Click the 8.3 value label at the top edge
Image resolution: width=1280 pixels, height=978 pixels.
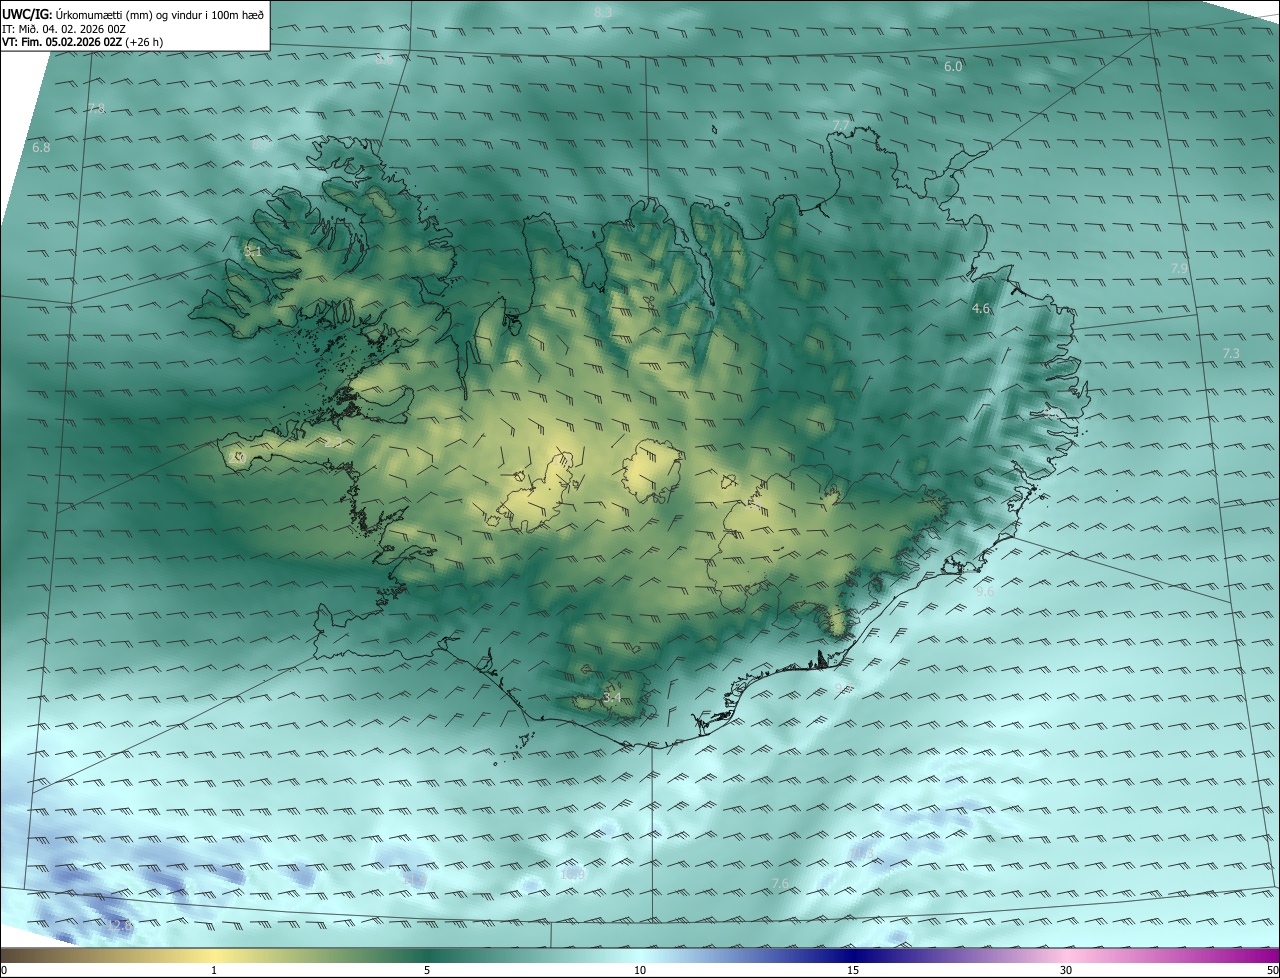point(602,12)
